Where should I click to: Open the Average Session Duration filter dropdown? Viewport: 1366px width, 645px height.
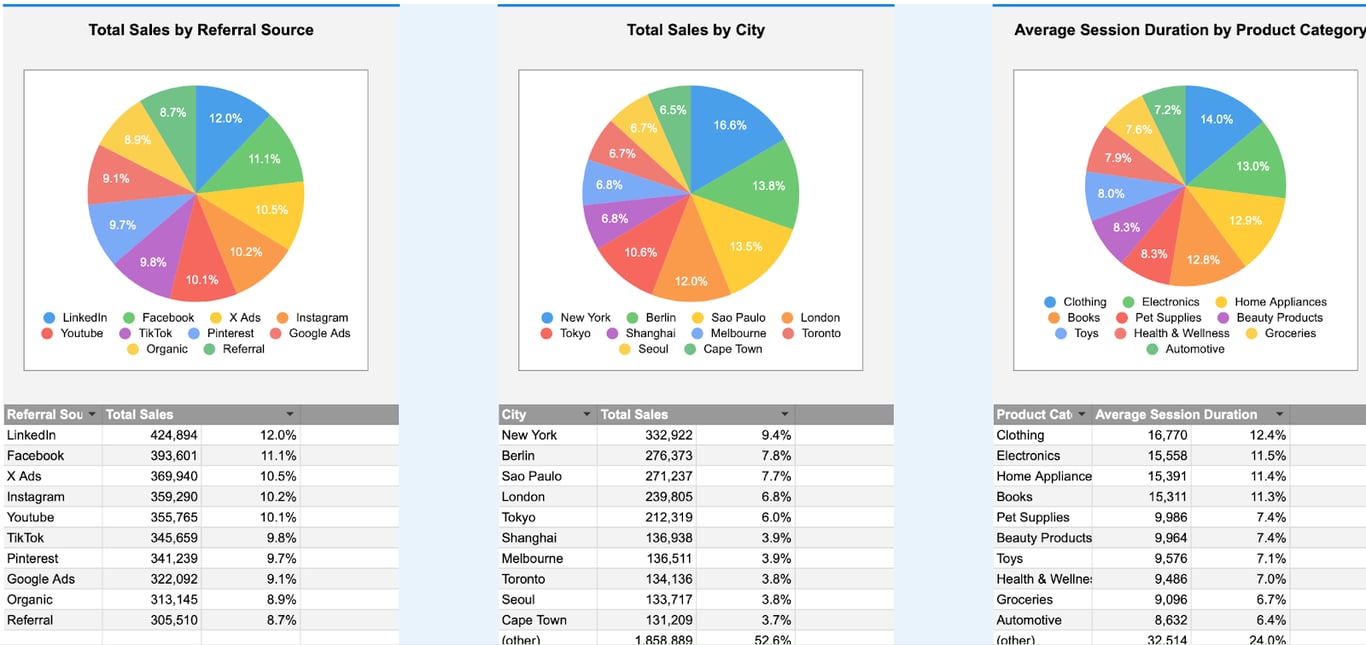(x=1279, y=414)
